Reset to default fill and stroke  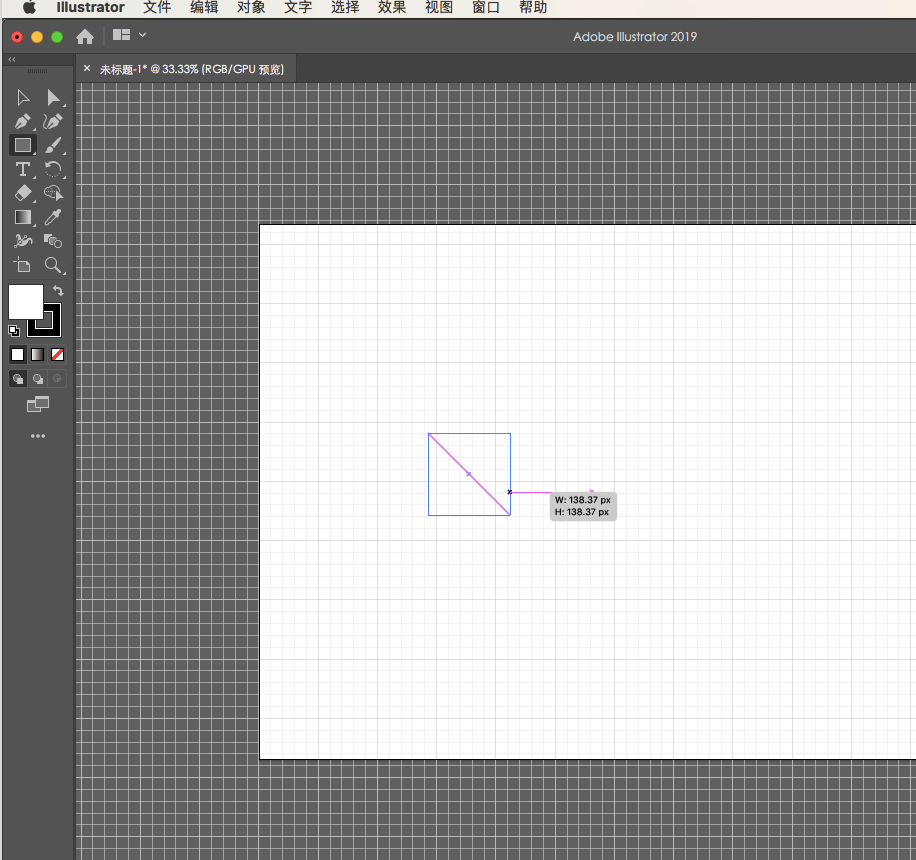[14, 331]
